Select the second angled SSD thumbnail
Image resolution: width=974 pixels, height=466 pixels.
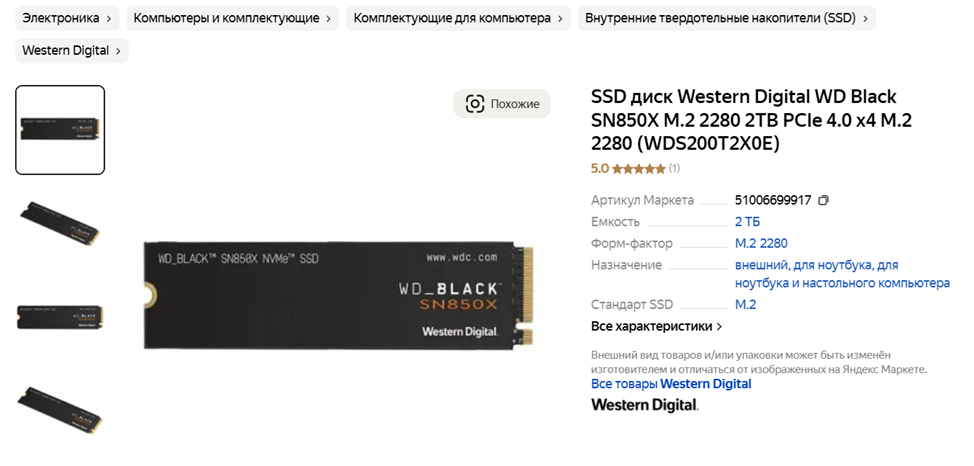pos(60,223)
